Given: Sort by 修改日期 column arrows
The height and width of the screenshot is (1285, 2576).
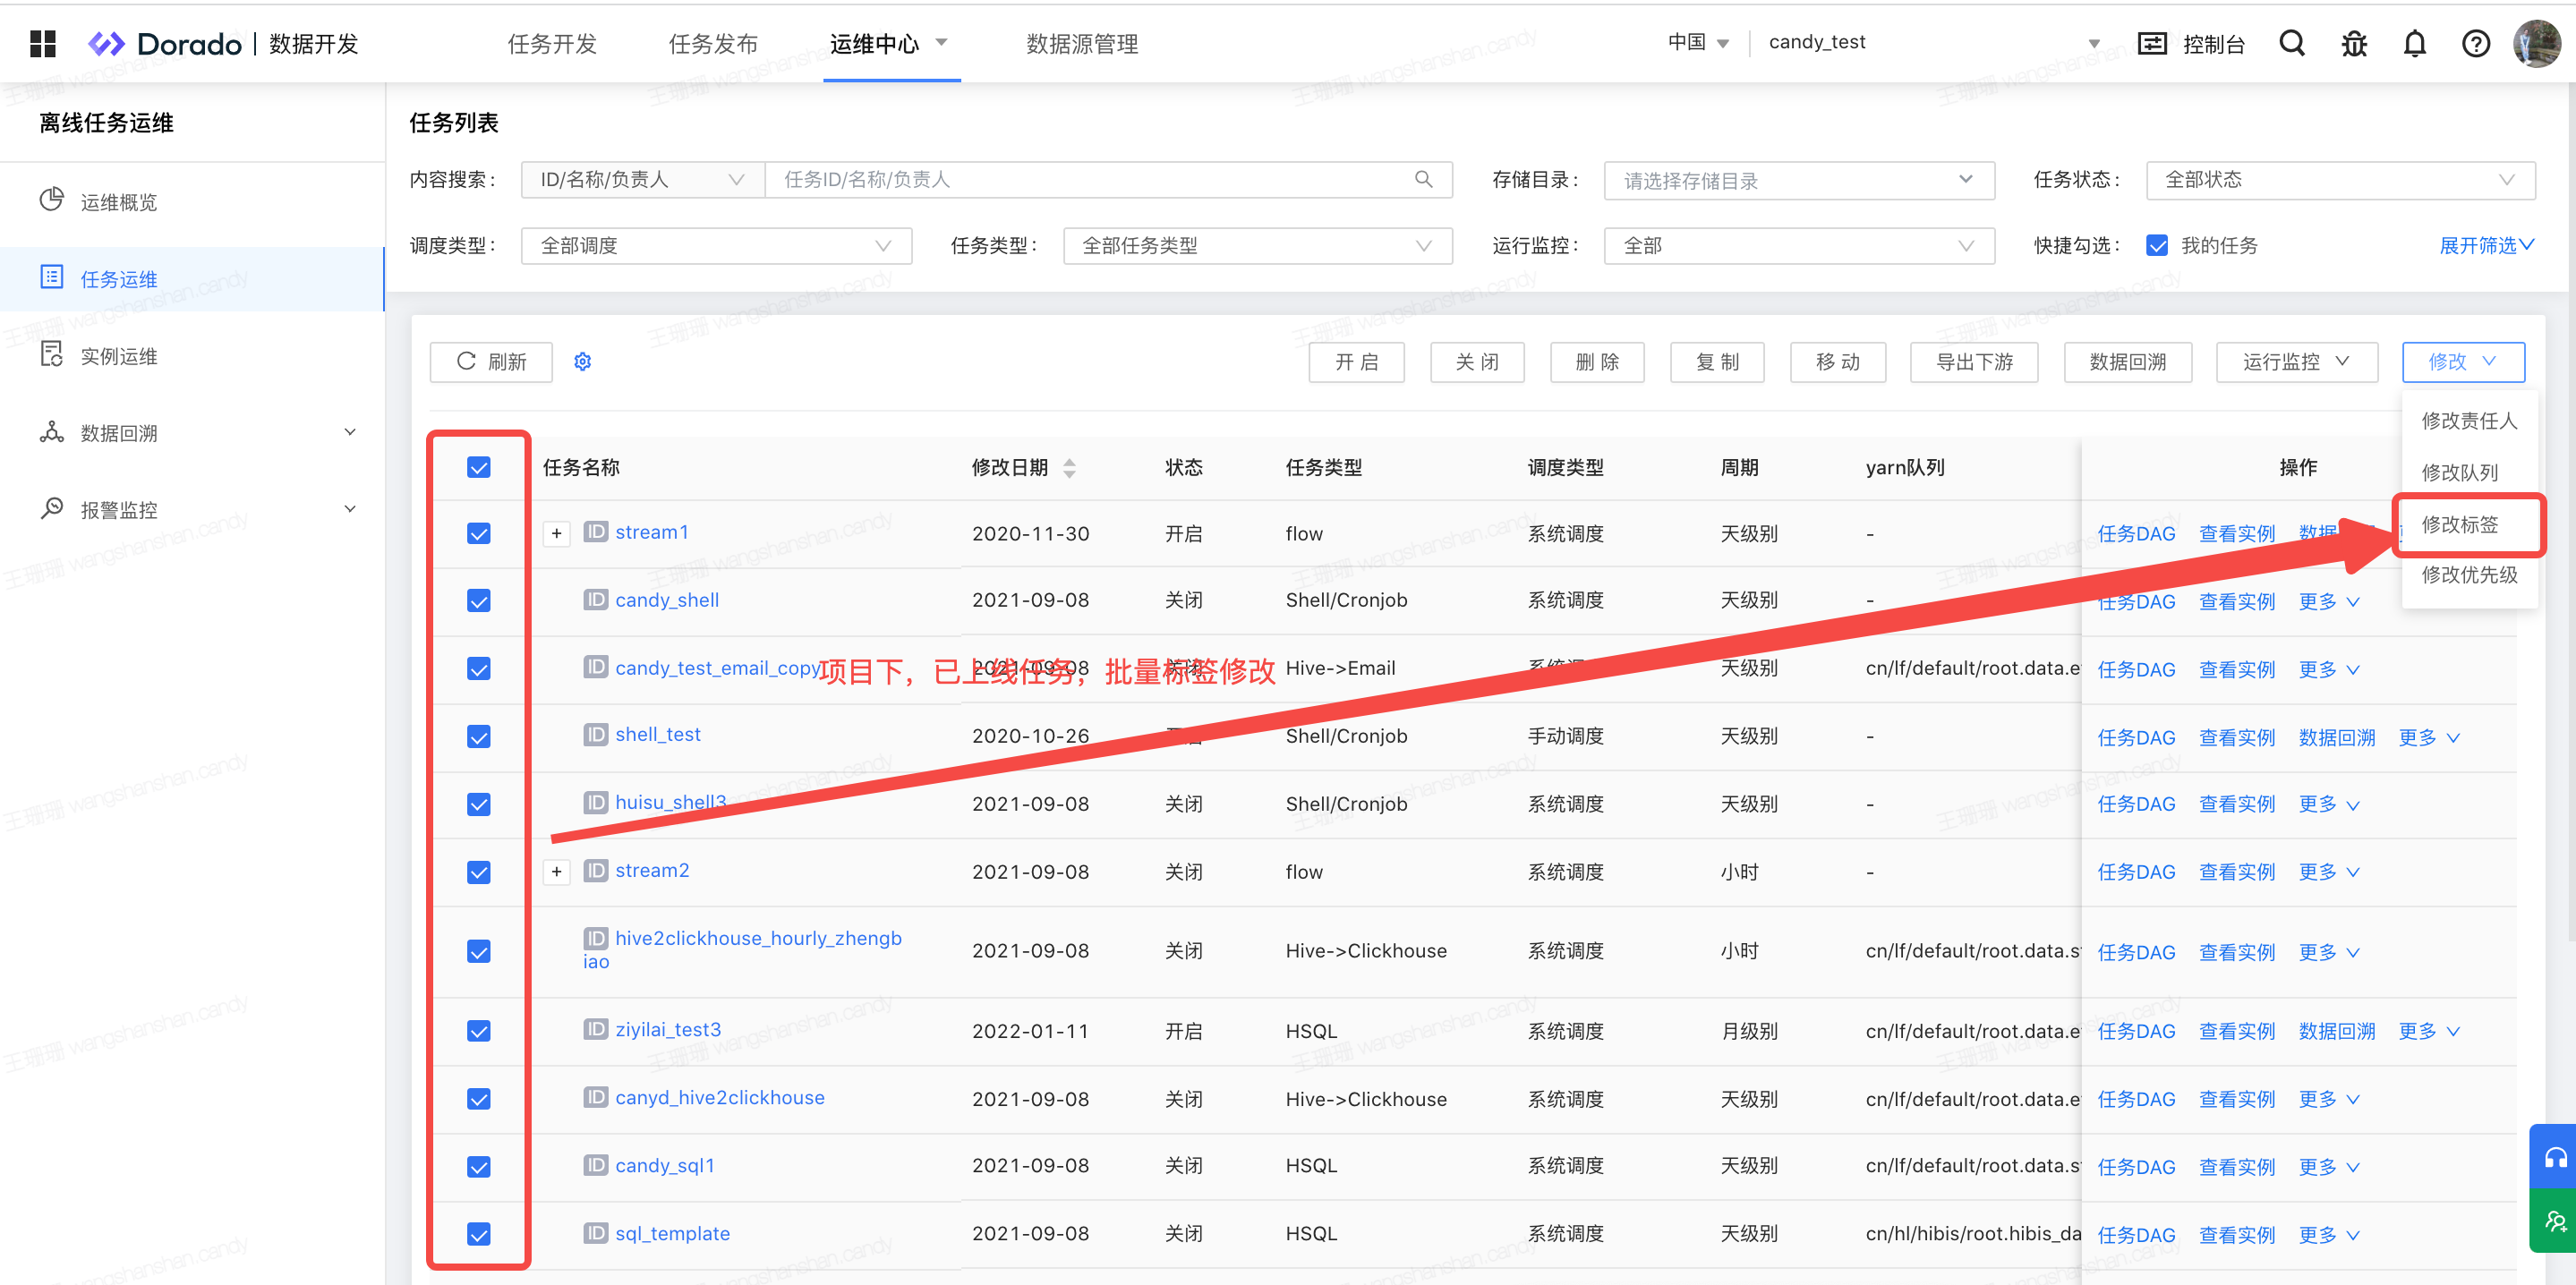Looking at the screenshot, I should [1069, 467].
